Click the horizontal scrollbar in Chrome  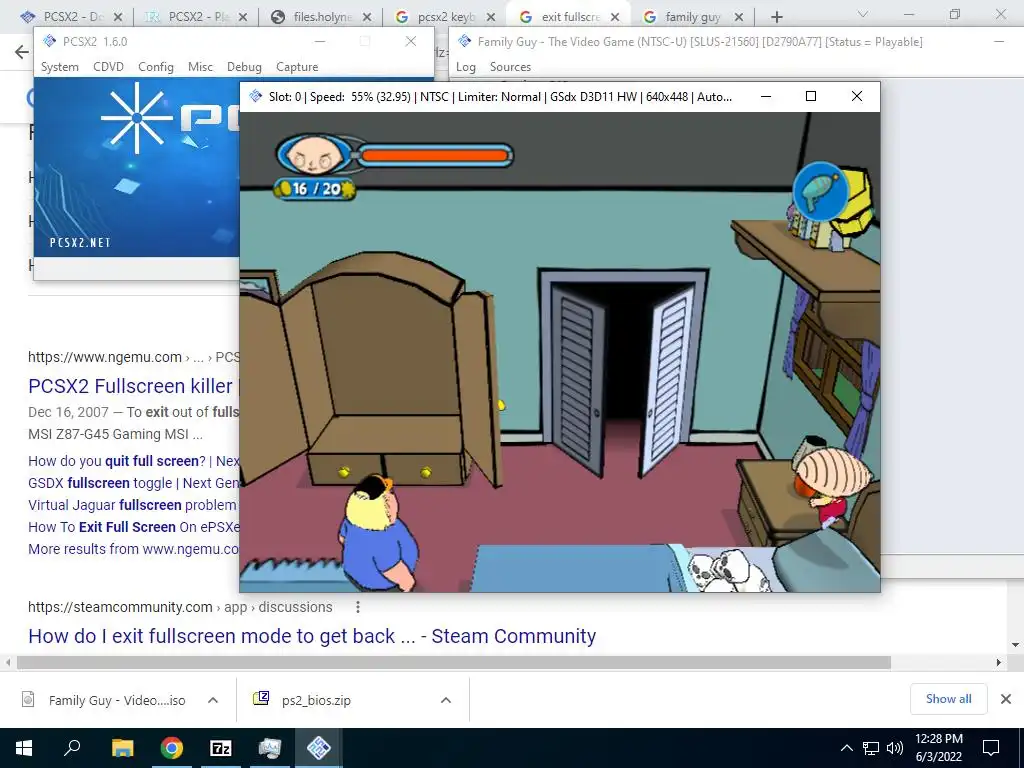(454, 662)
